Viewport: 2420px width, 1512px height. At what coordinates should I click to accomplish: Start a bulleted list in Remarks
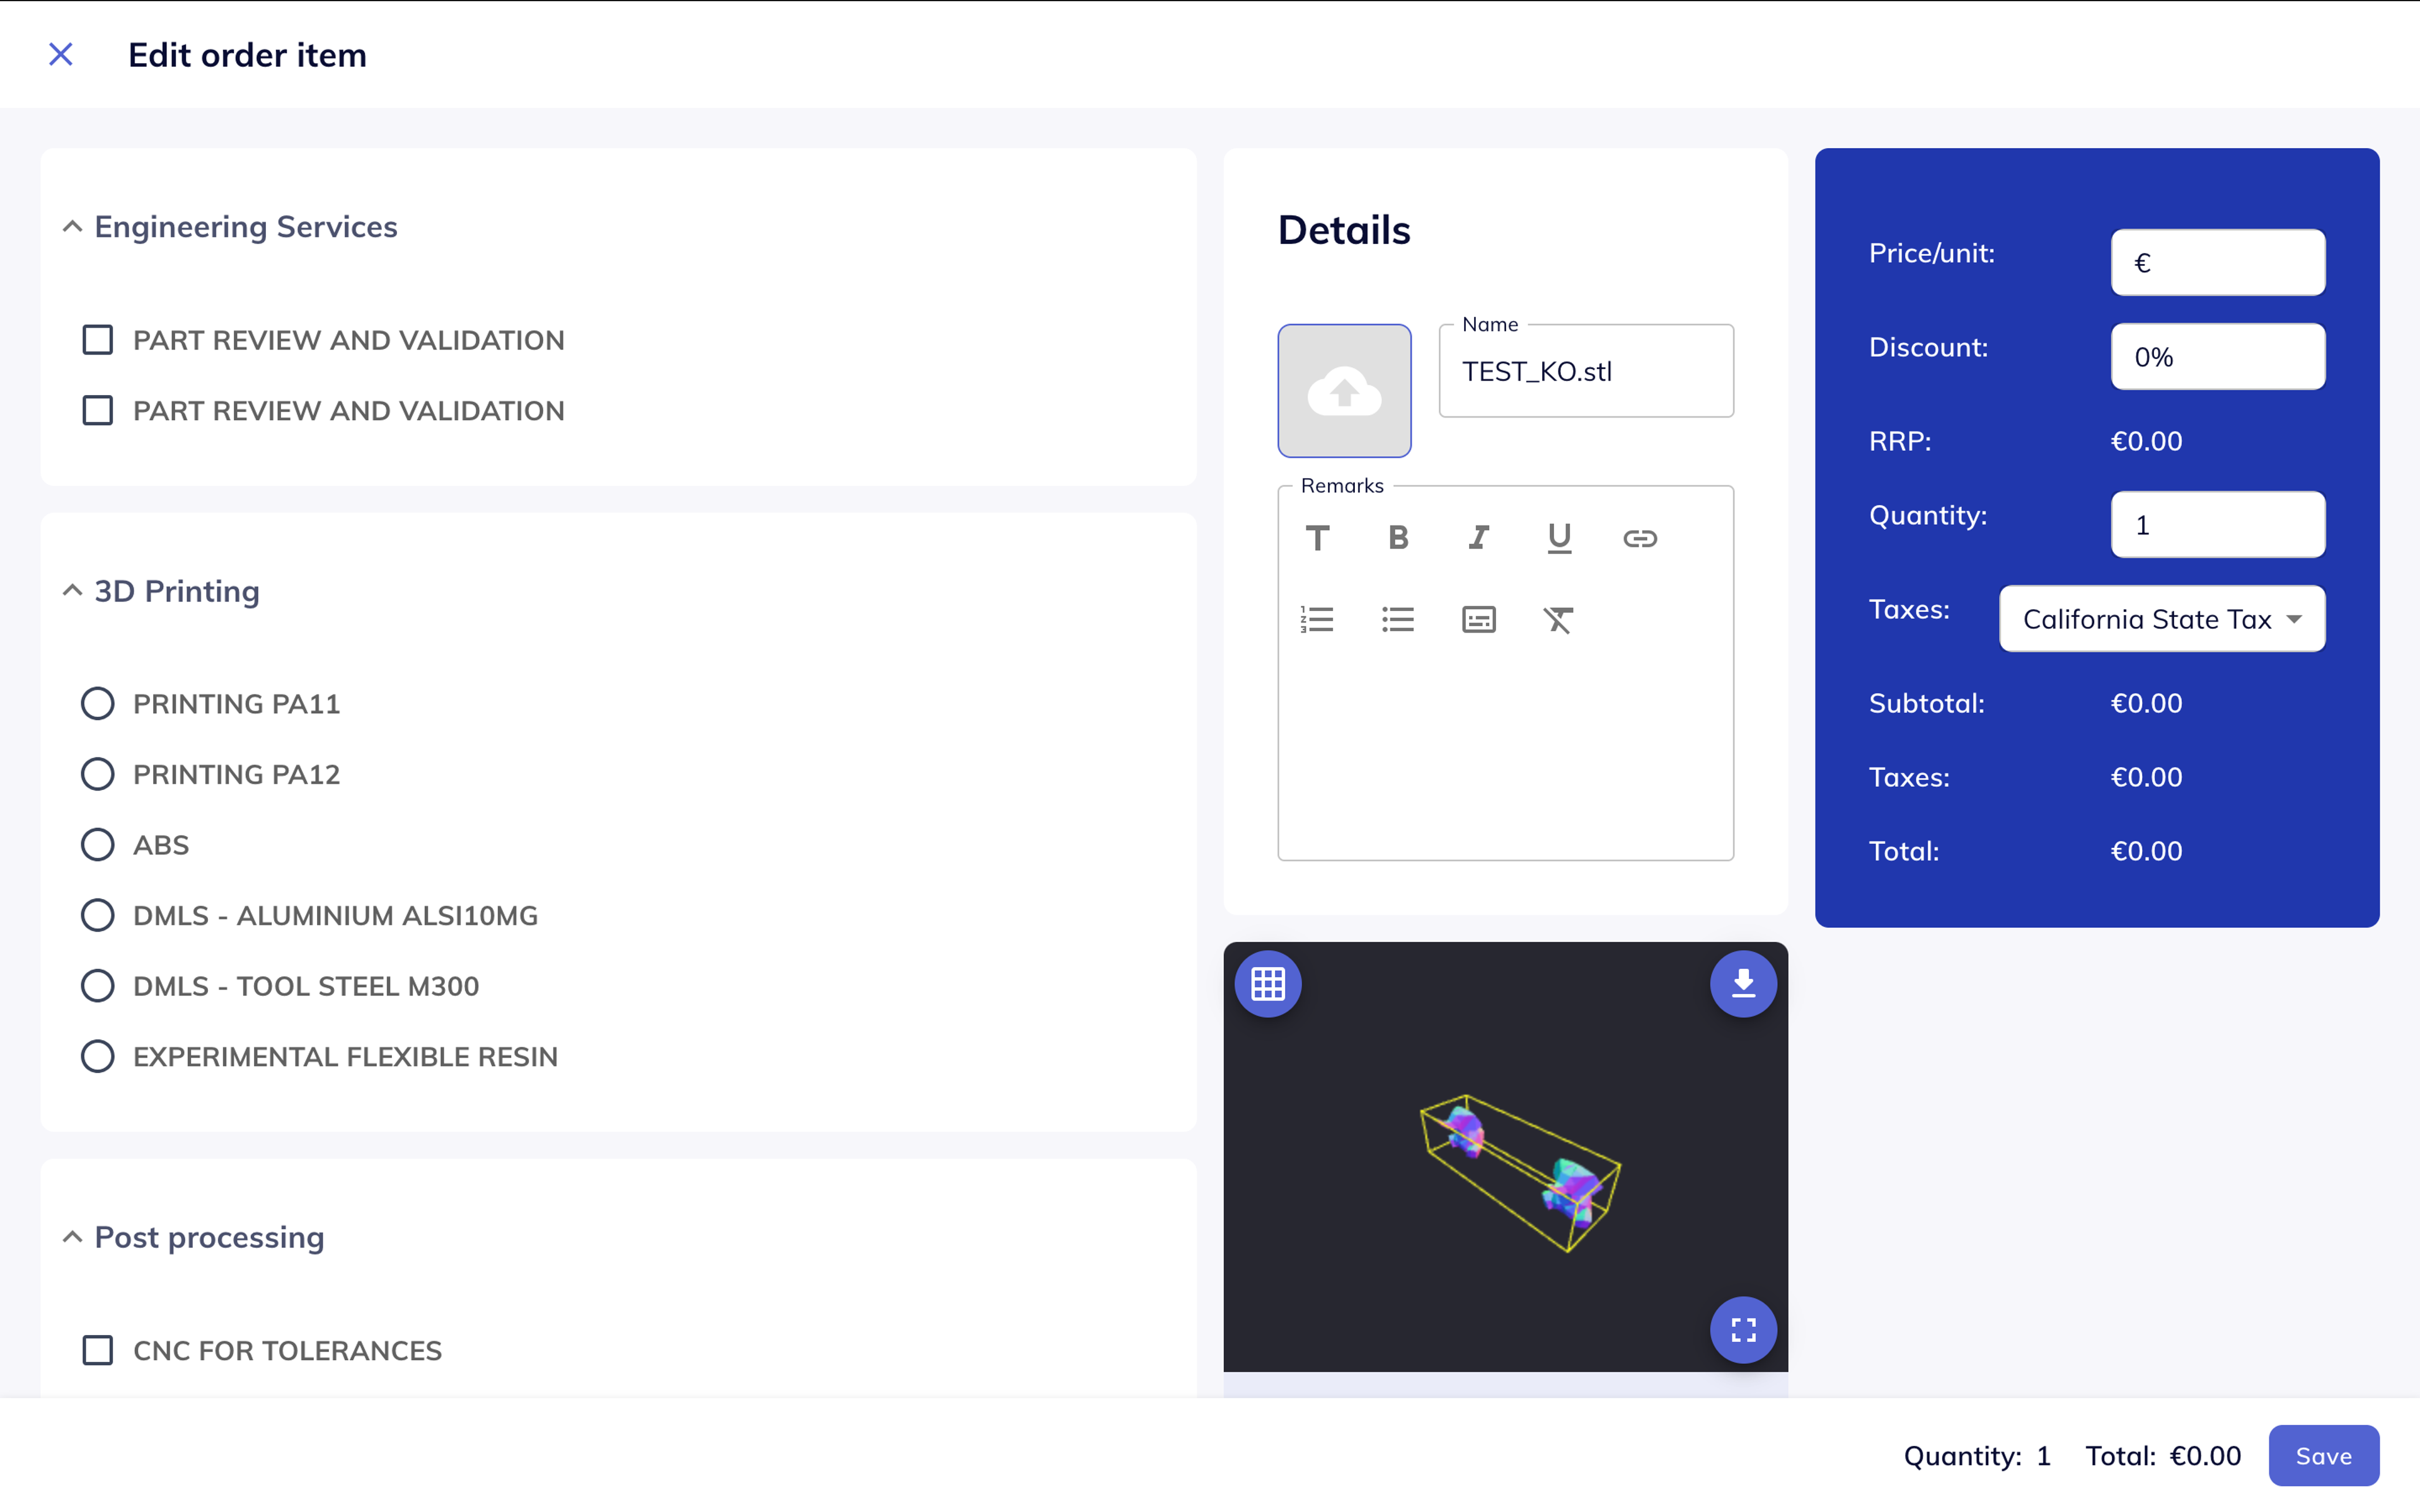coord(1398,620)
